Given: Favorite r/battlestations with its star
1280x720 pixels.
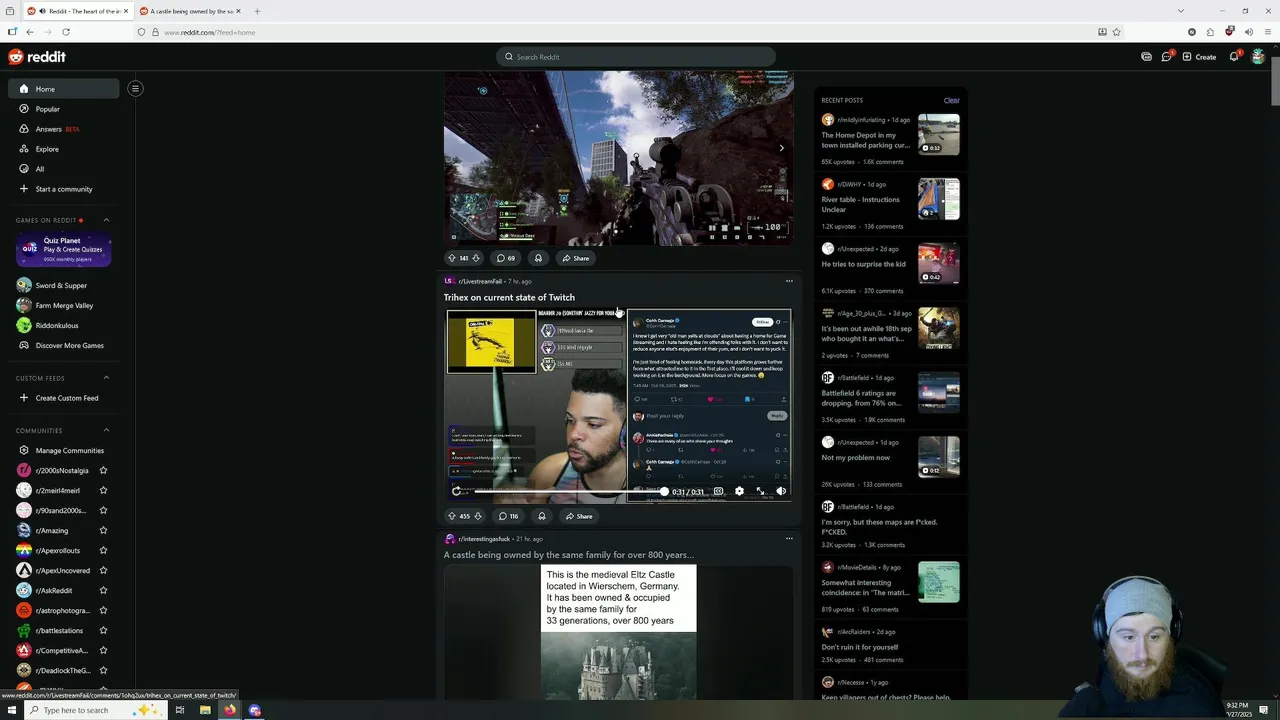Looking at the screenshot, I should [x=103, y=630].
